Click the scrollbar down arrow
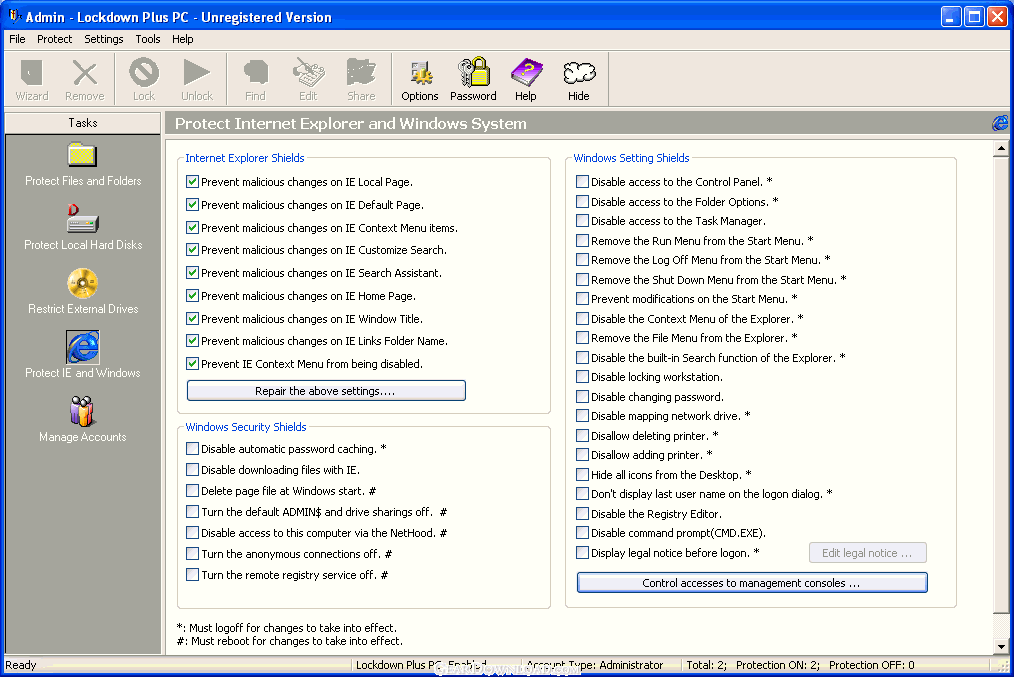 point(1001,646)
